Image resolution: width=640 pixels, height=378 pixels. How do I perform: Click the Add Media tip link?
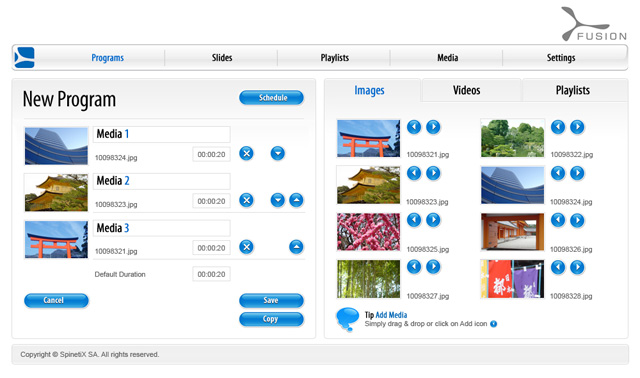(391, 315)
